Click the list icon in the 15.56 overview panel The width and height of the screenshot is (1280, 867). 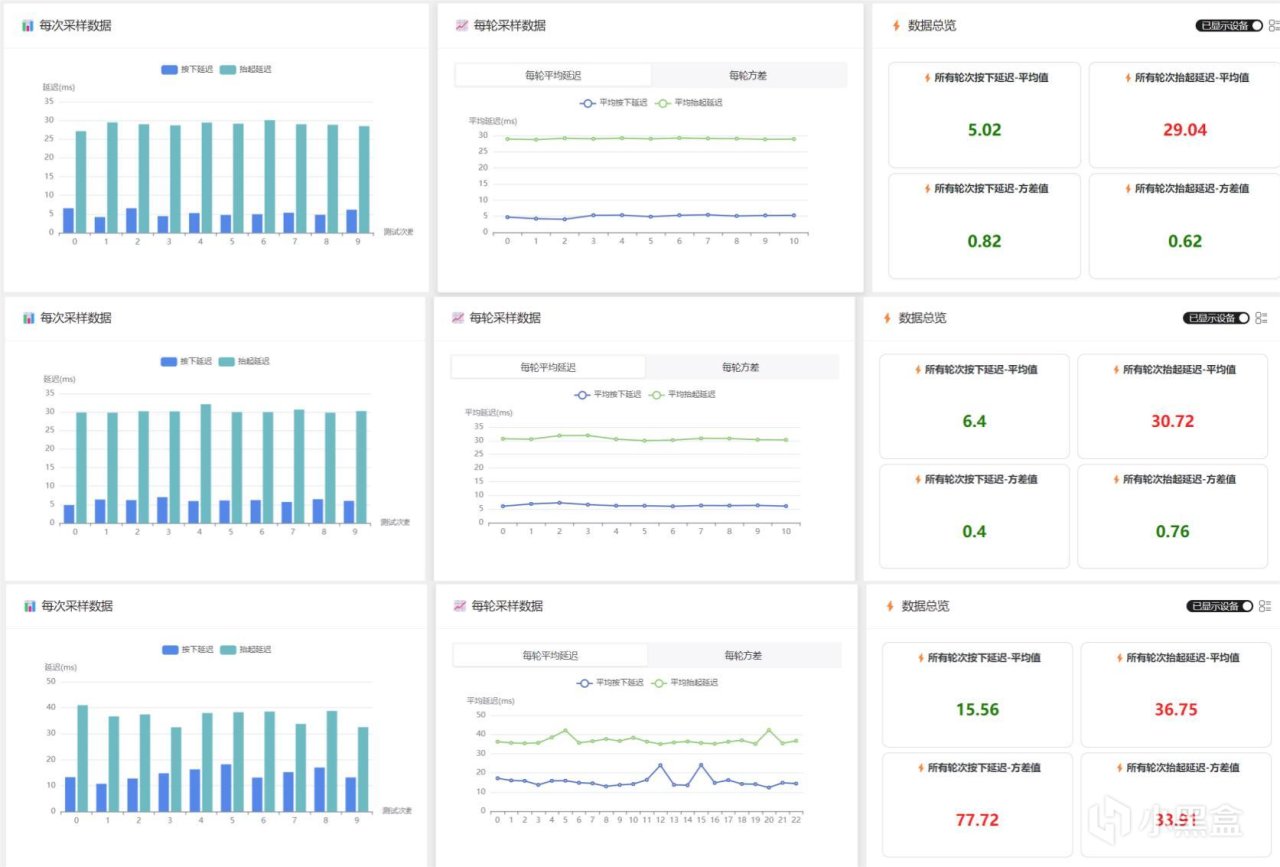coord(1265,606)
